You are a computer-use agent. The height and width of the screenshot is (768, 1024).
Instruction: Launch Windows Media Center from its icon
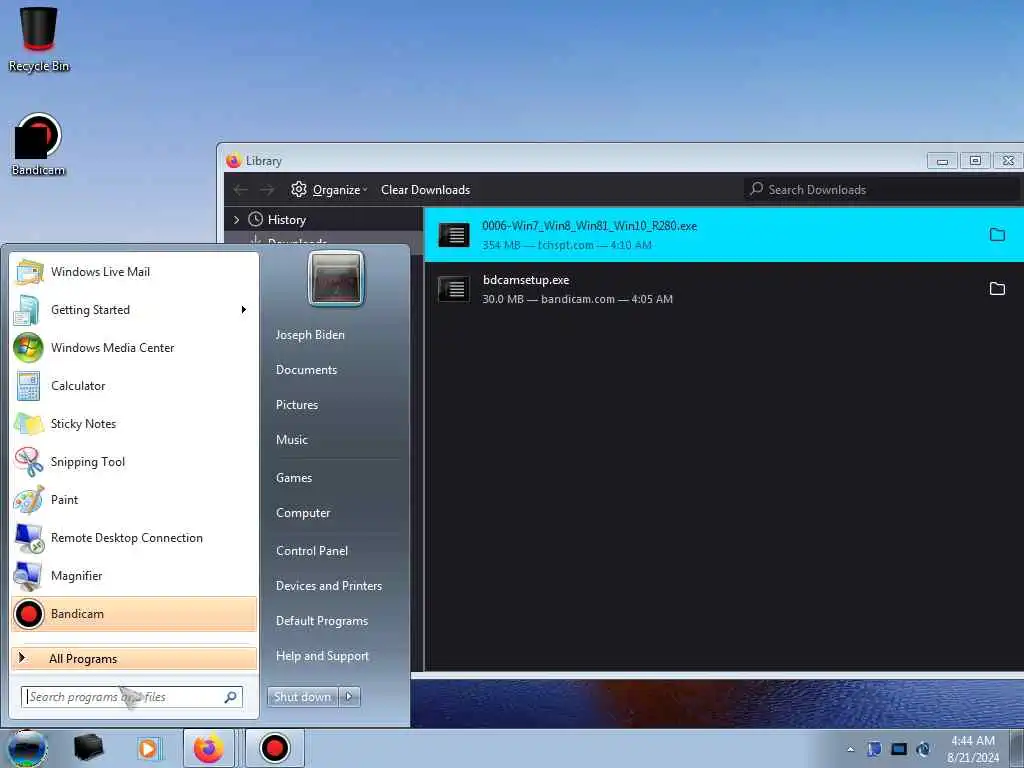point(28,347)
